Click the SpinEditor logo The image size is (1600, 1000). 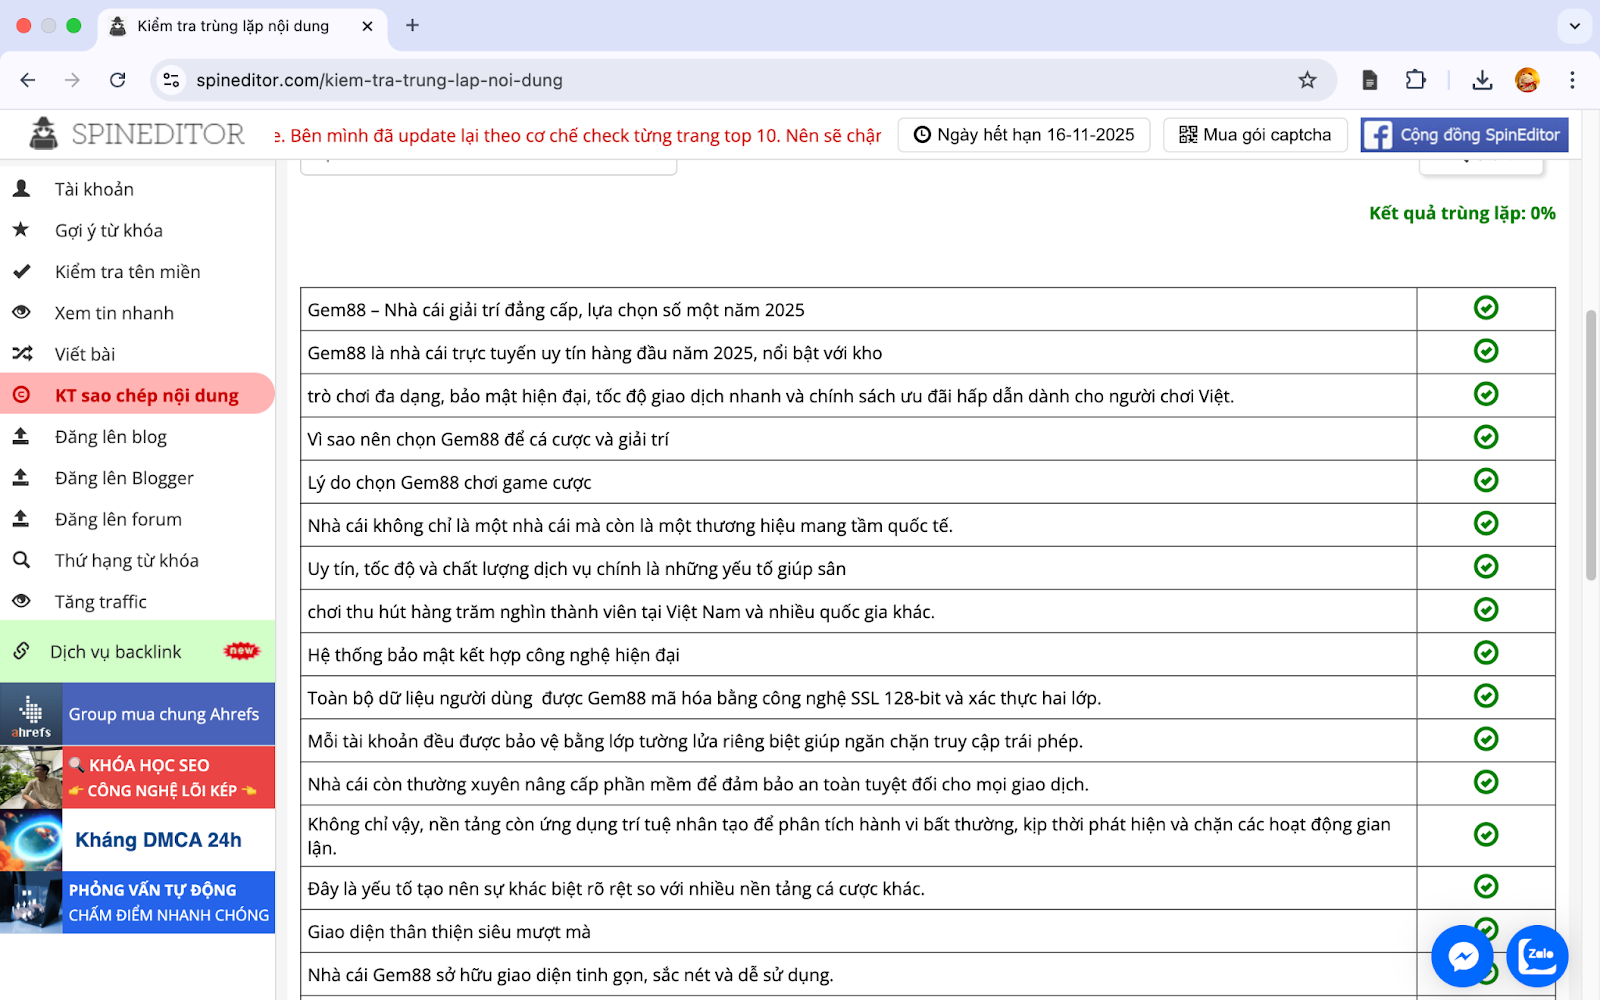pos(138,134)
